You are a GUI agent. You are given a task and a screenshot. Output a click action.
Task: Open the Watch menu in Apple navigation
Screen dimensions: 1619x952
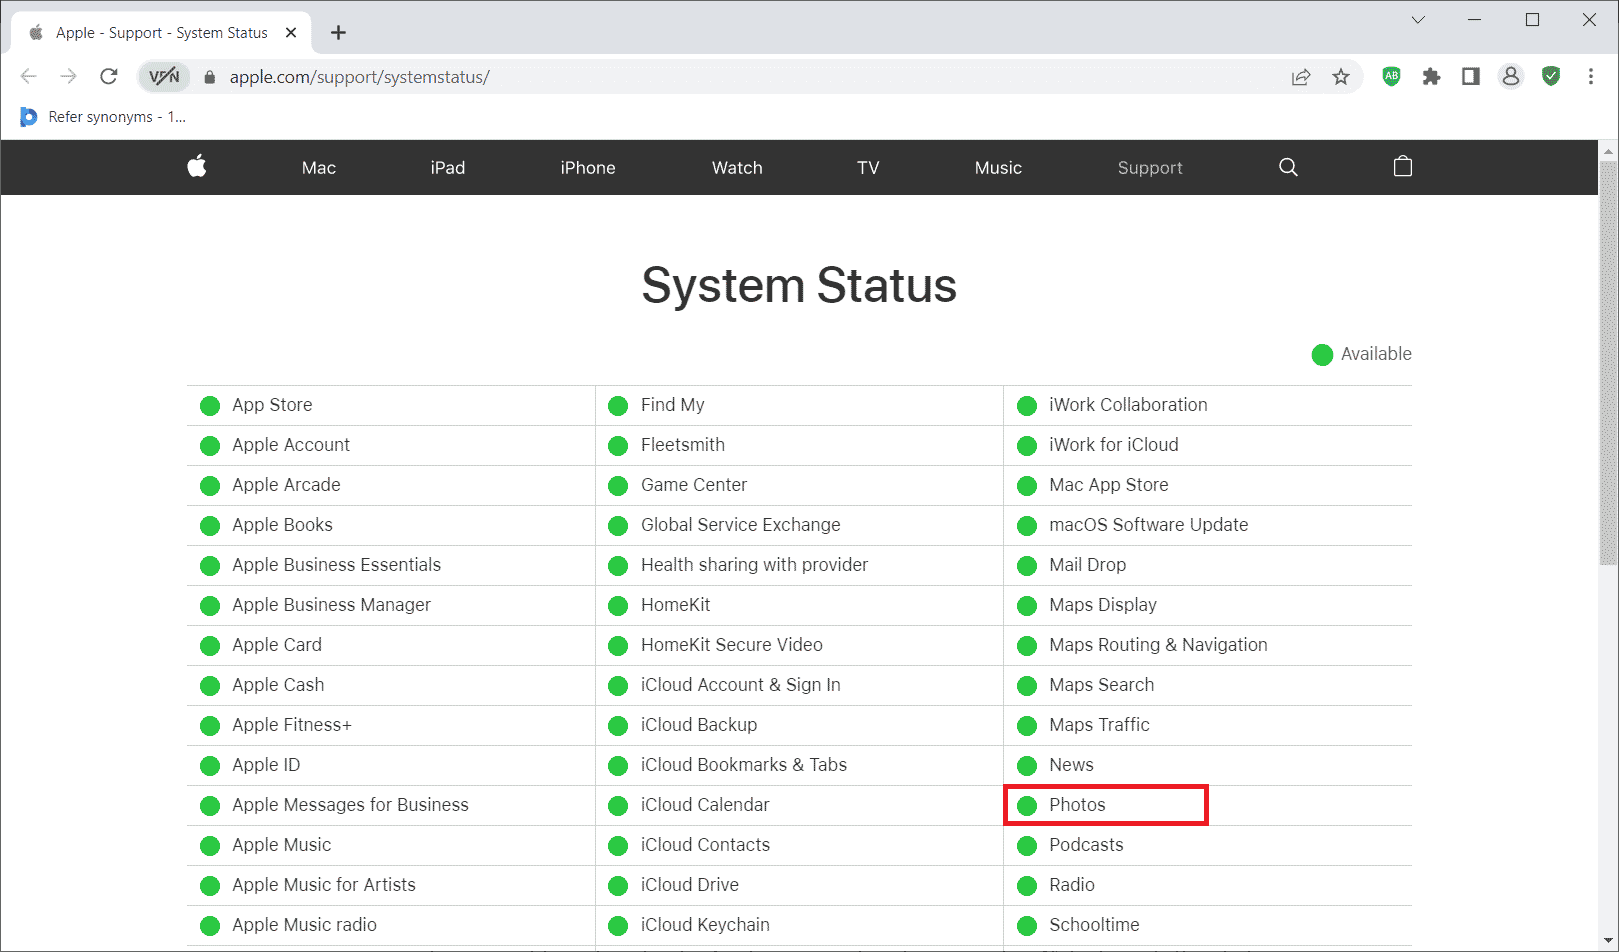pyautogui.click(x=737, y=168)
